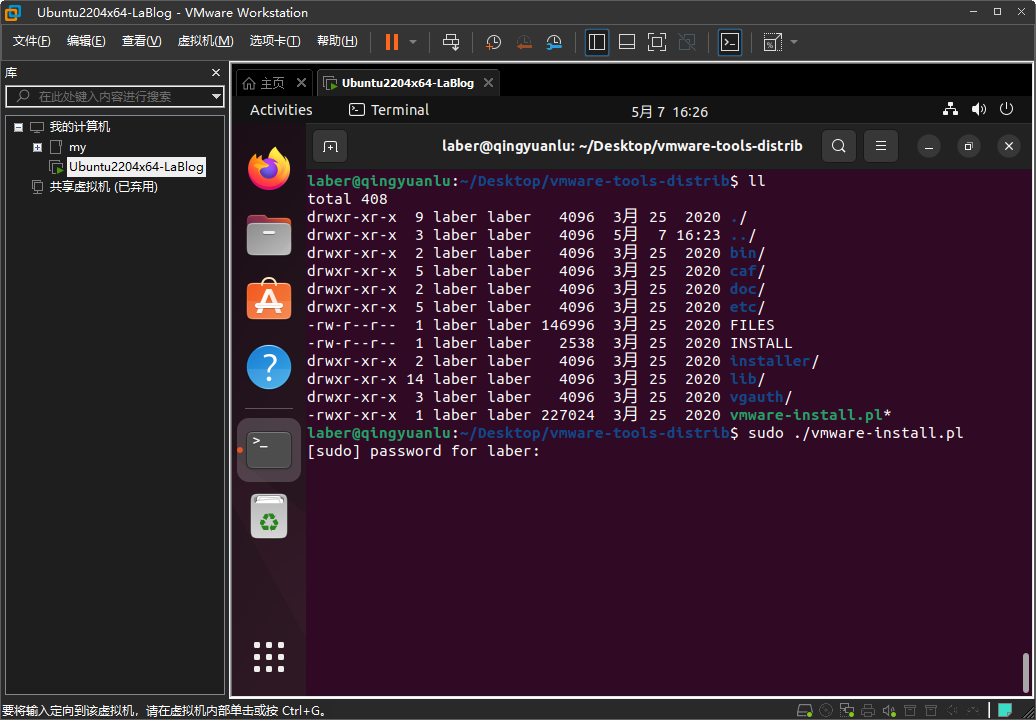Click the vmware-install.pl filename in listing
Viewport: 1036px width, 720px height.
coord(806,415)
